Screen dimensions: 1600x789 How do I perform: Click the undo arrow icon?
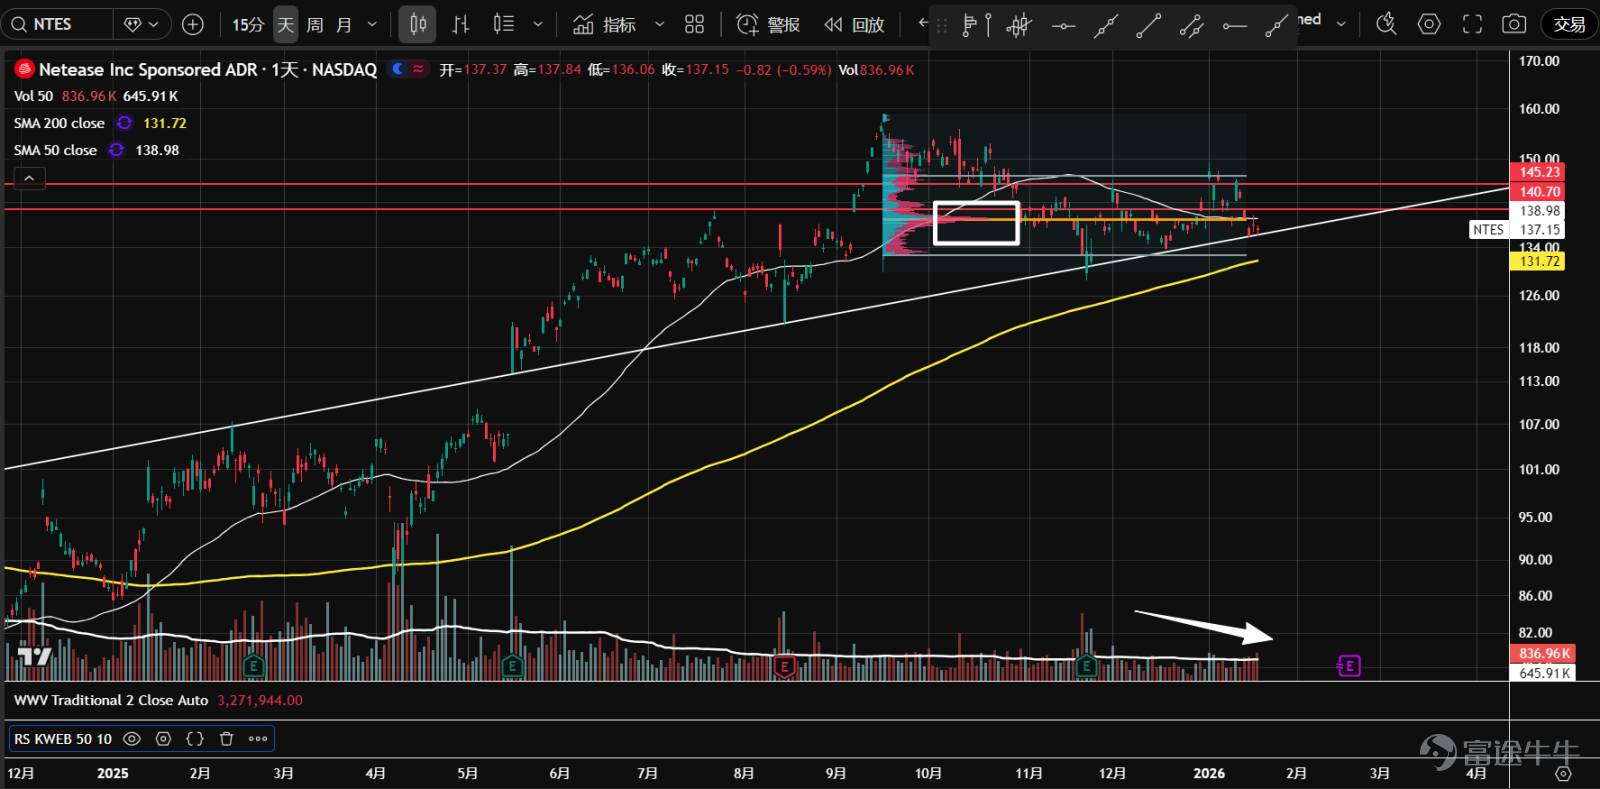(x=922, y=23)
